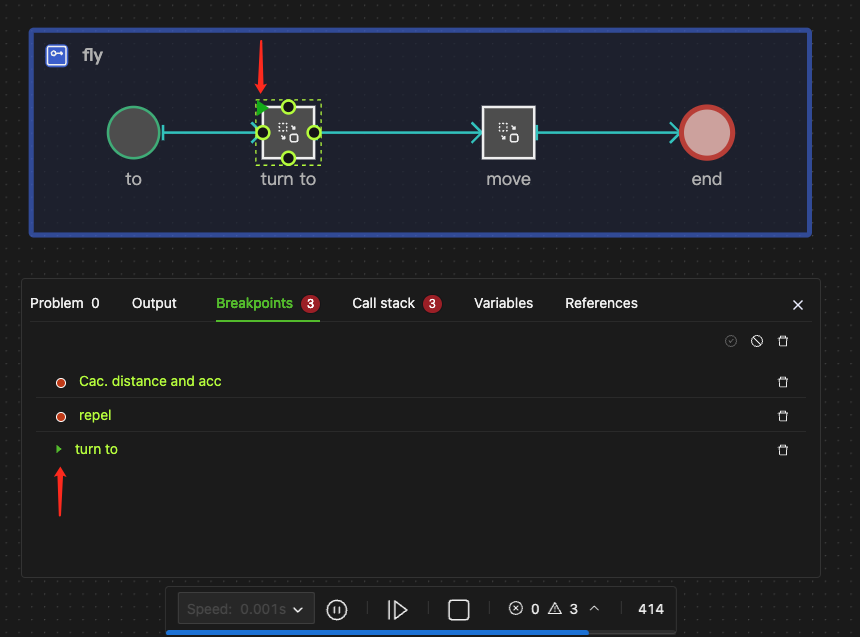
Task: Disable all breakpoints with the slashed-circle icon
Action: [756, 341]
